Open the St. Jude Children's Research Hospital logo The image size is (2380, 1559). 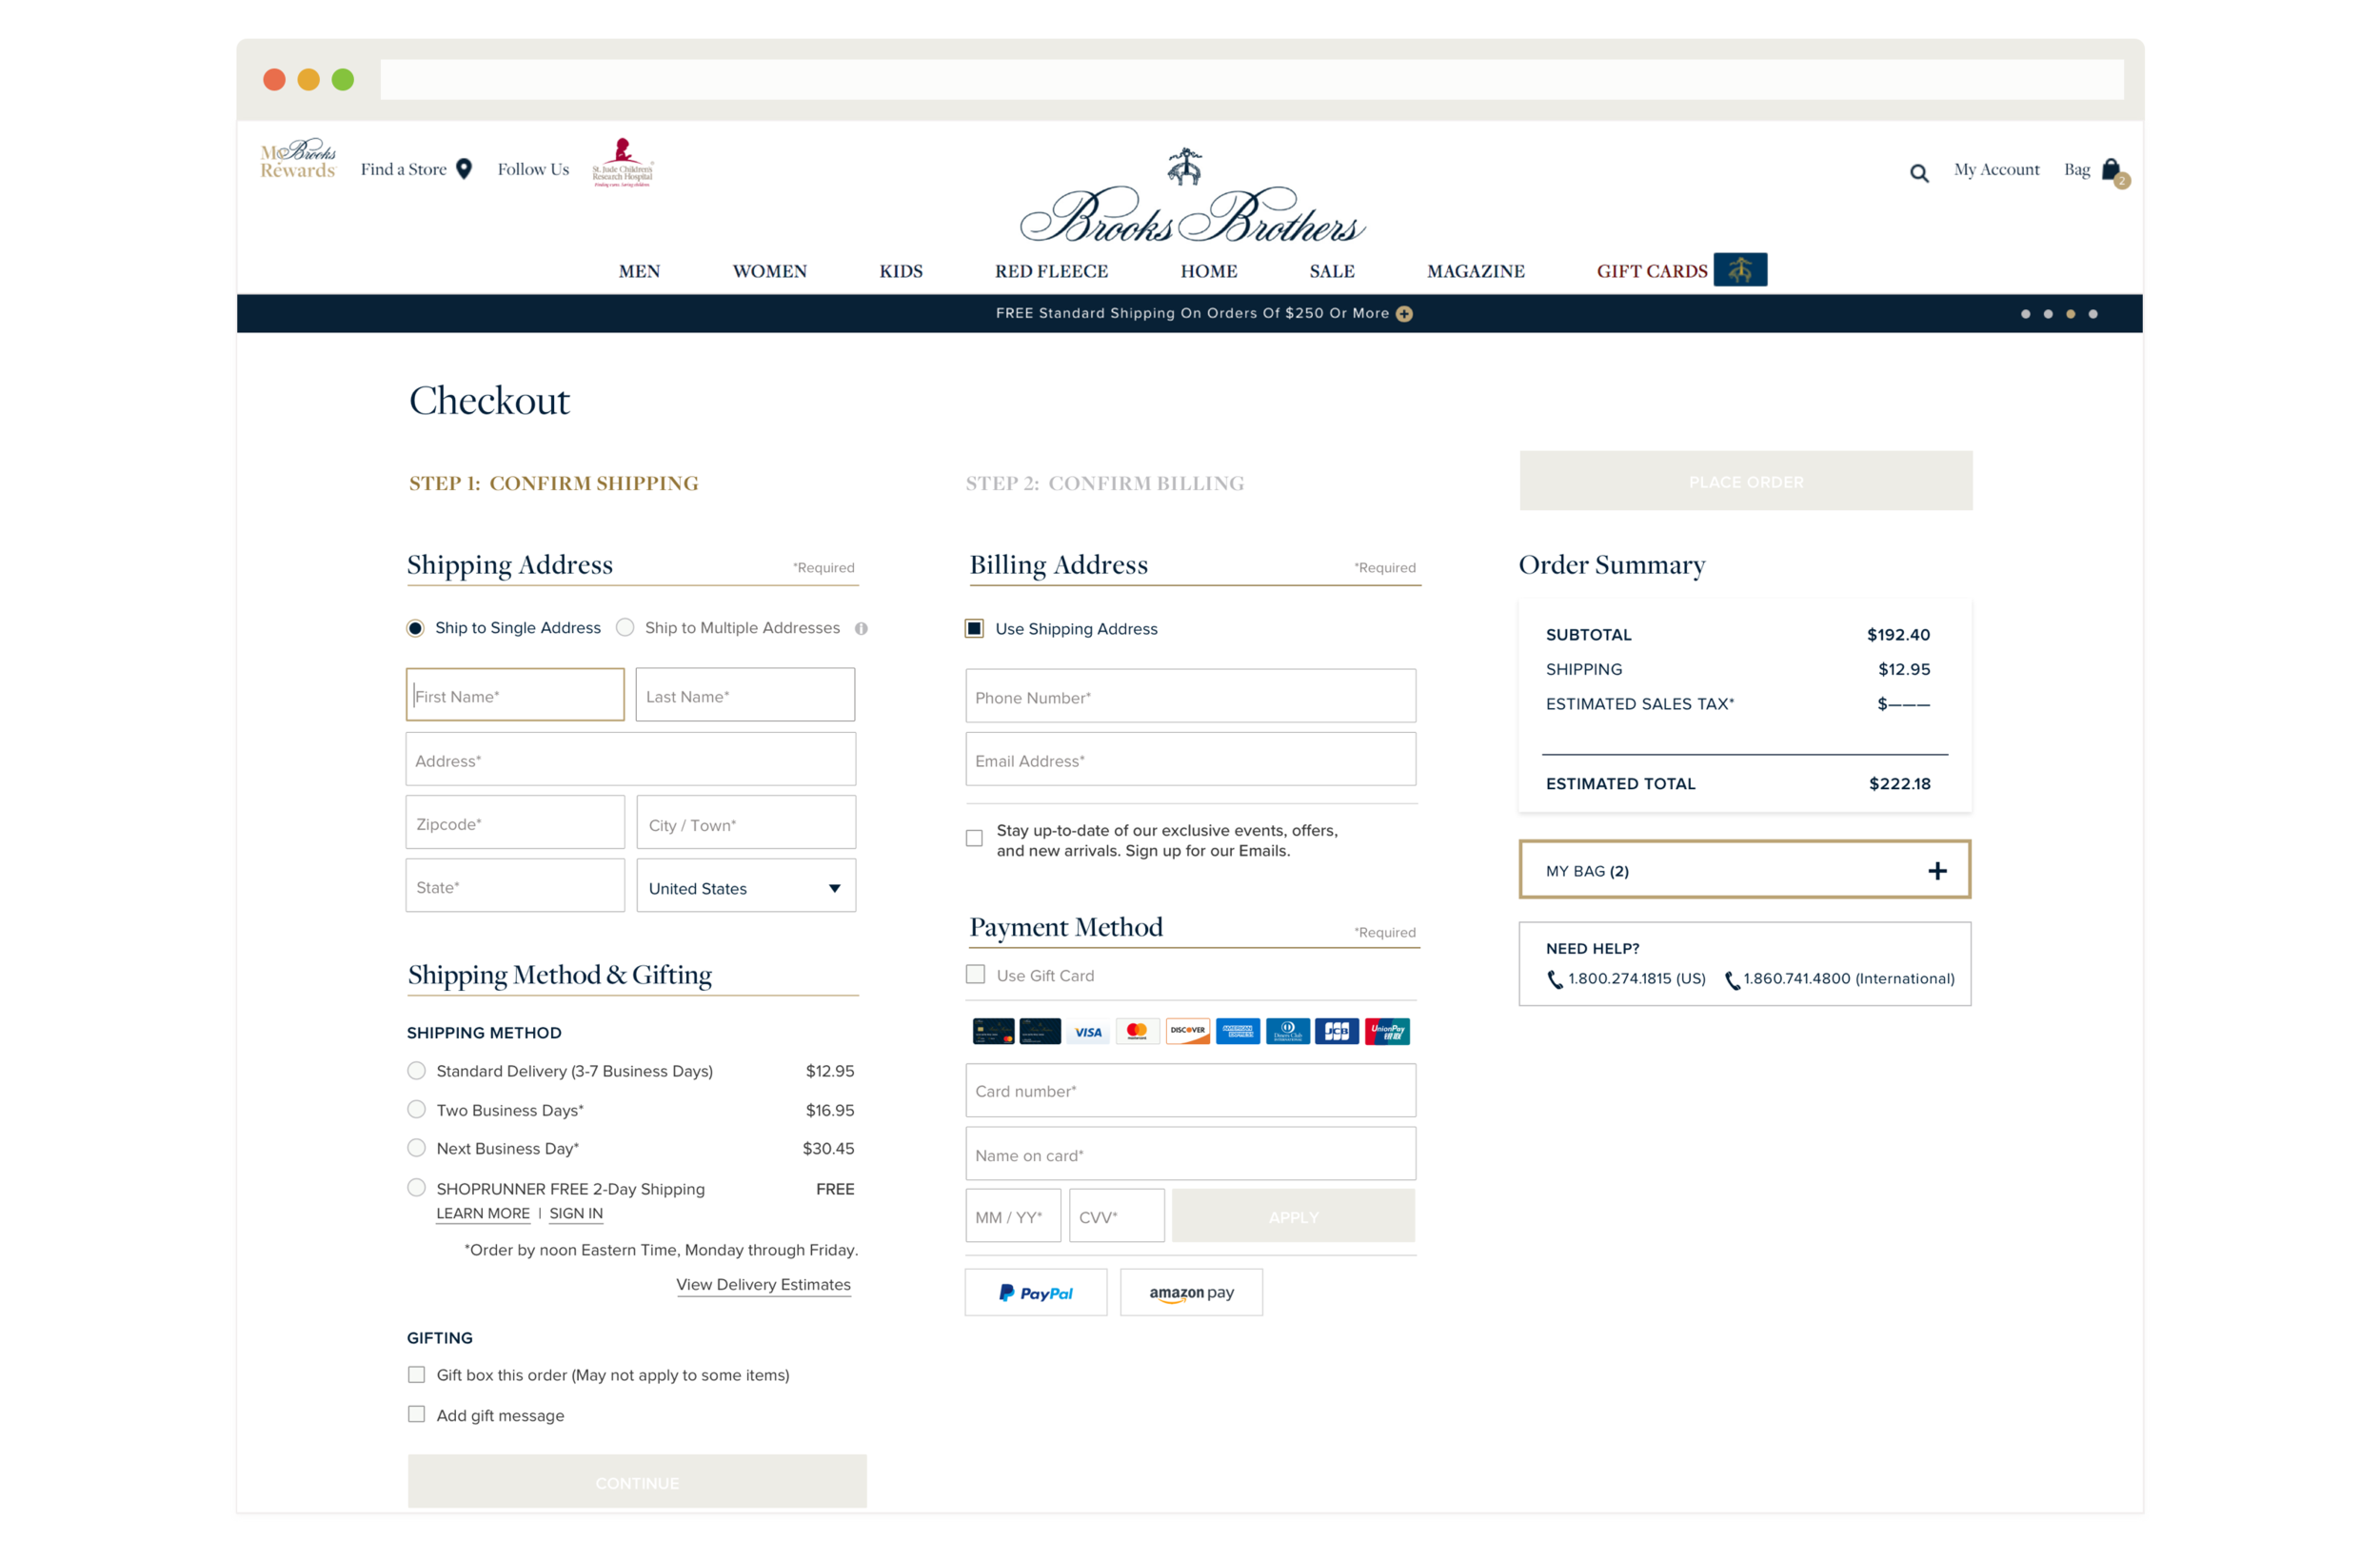[x=622, y=162]
